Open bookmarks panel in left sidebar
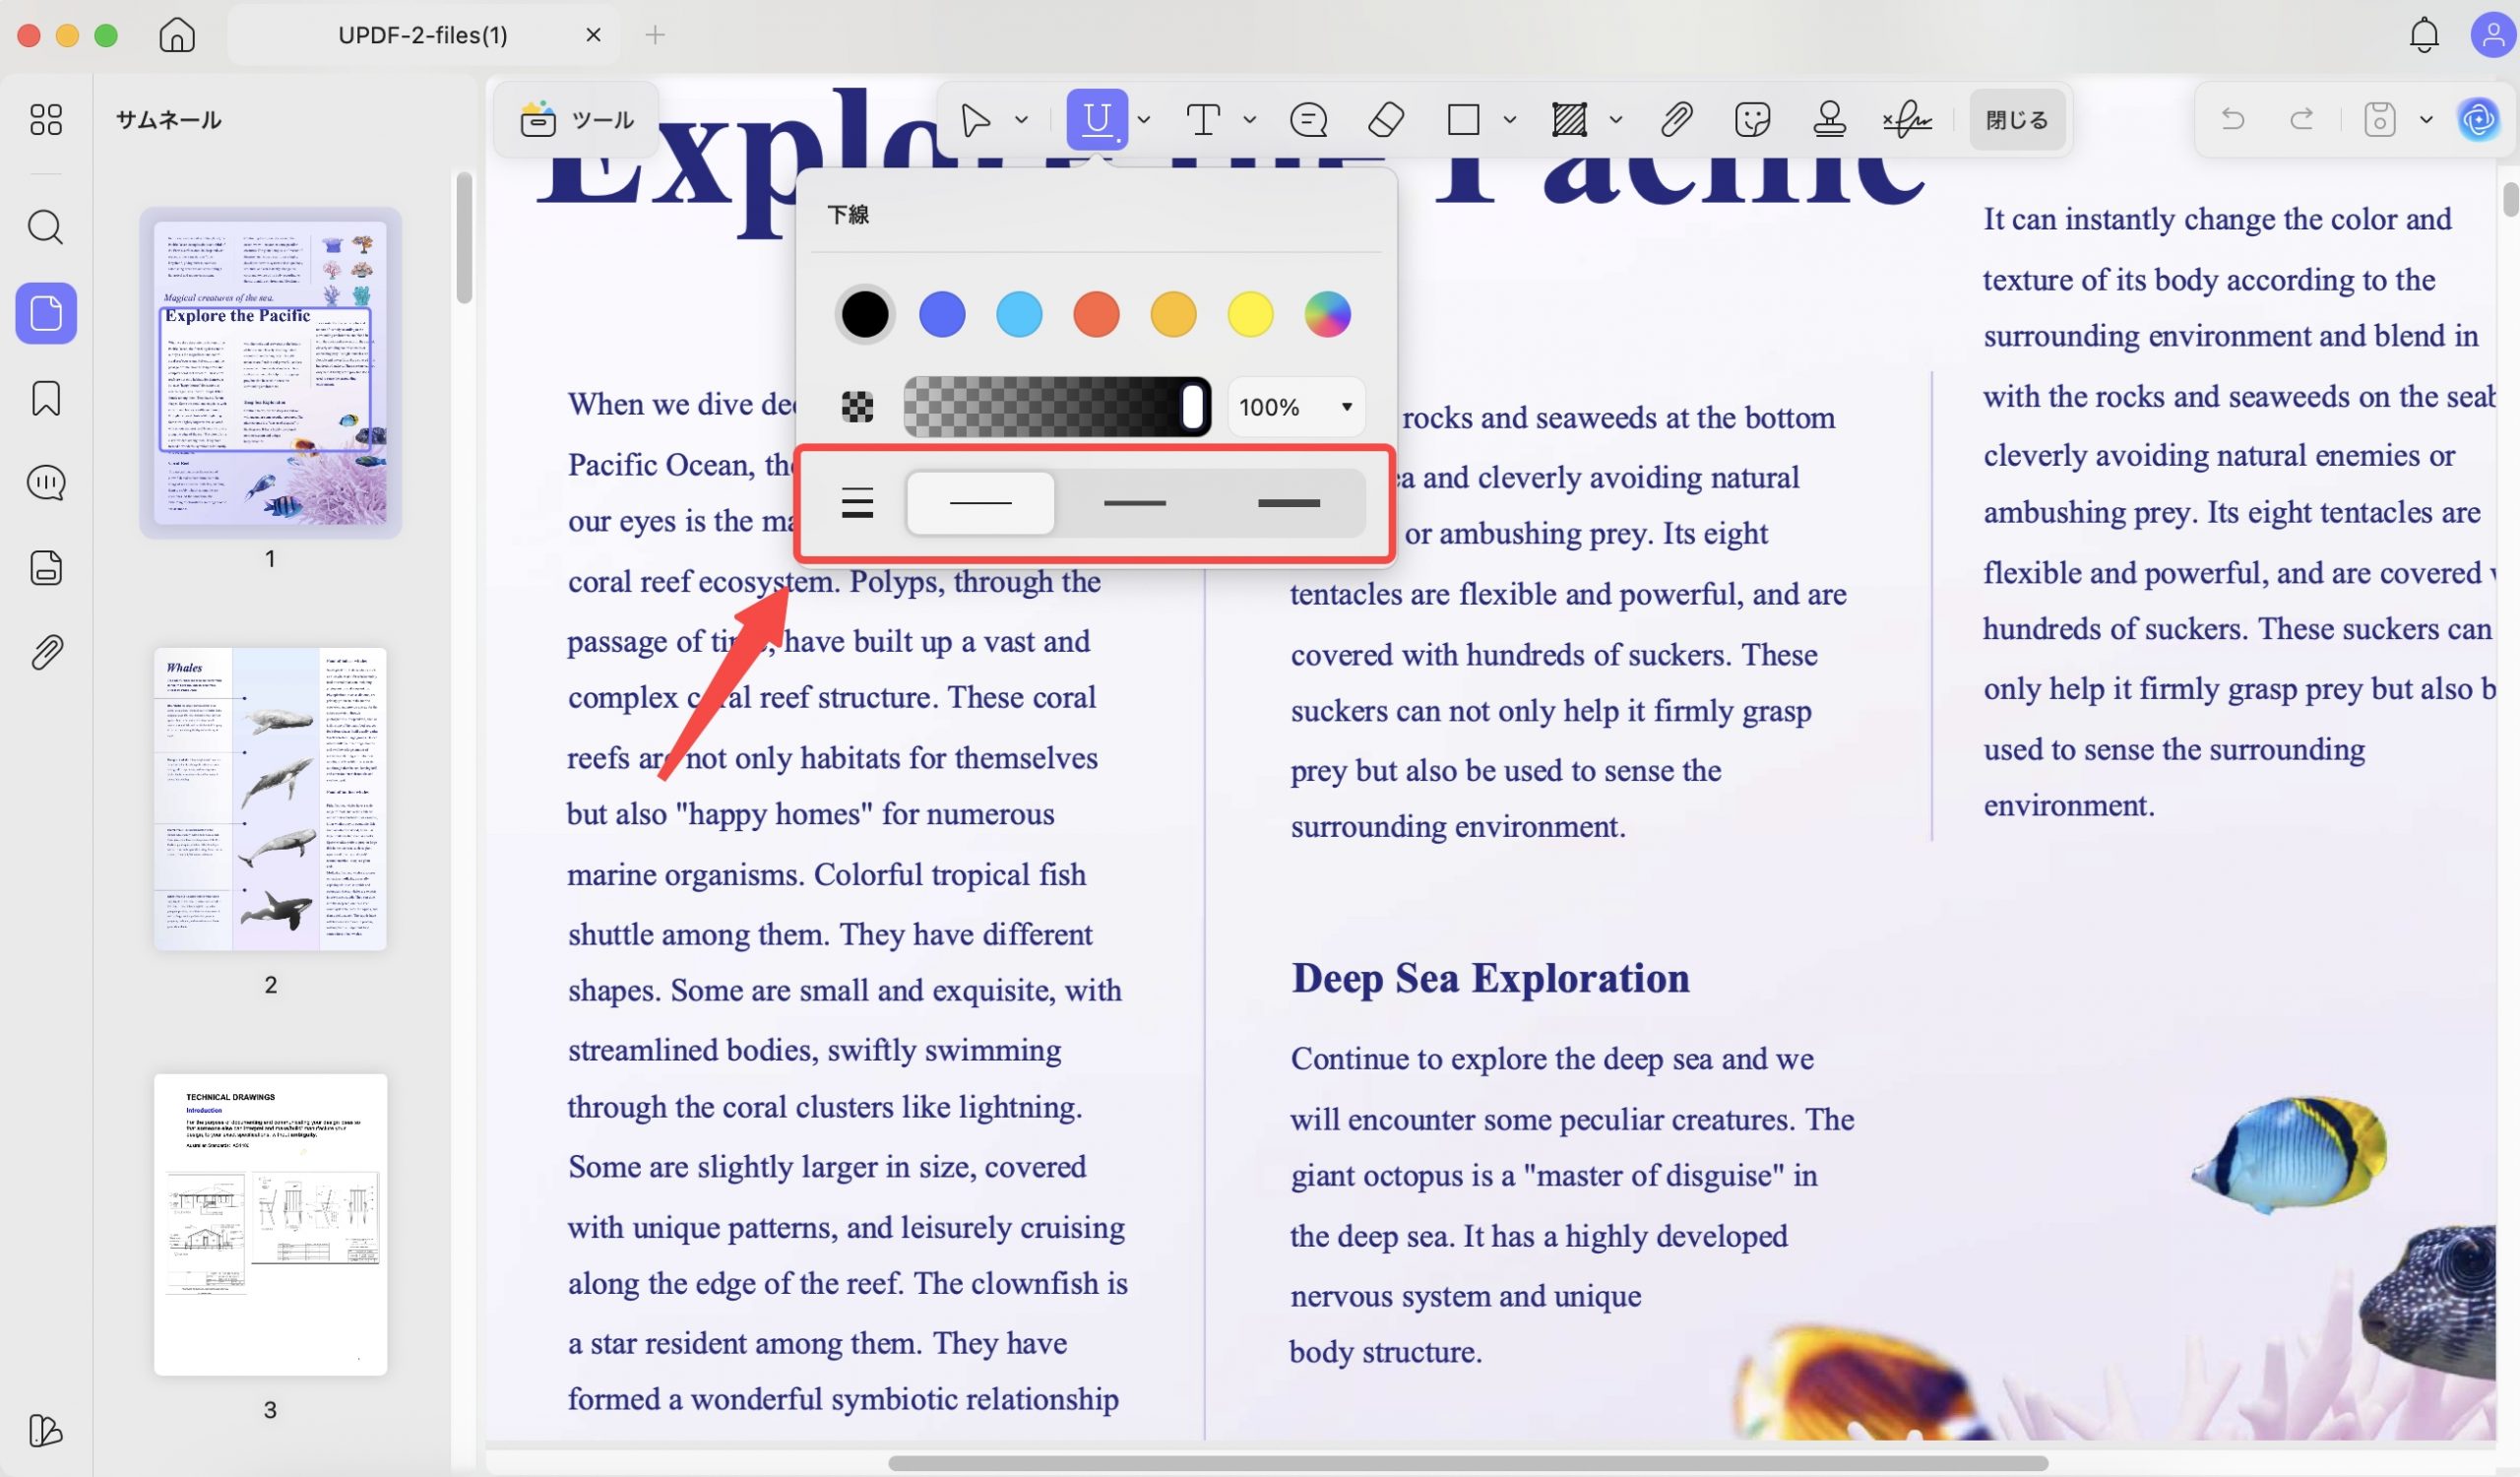The width and height of the screenshot is (2520, 1477). pos(46,398)
